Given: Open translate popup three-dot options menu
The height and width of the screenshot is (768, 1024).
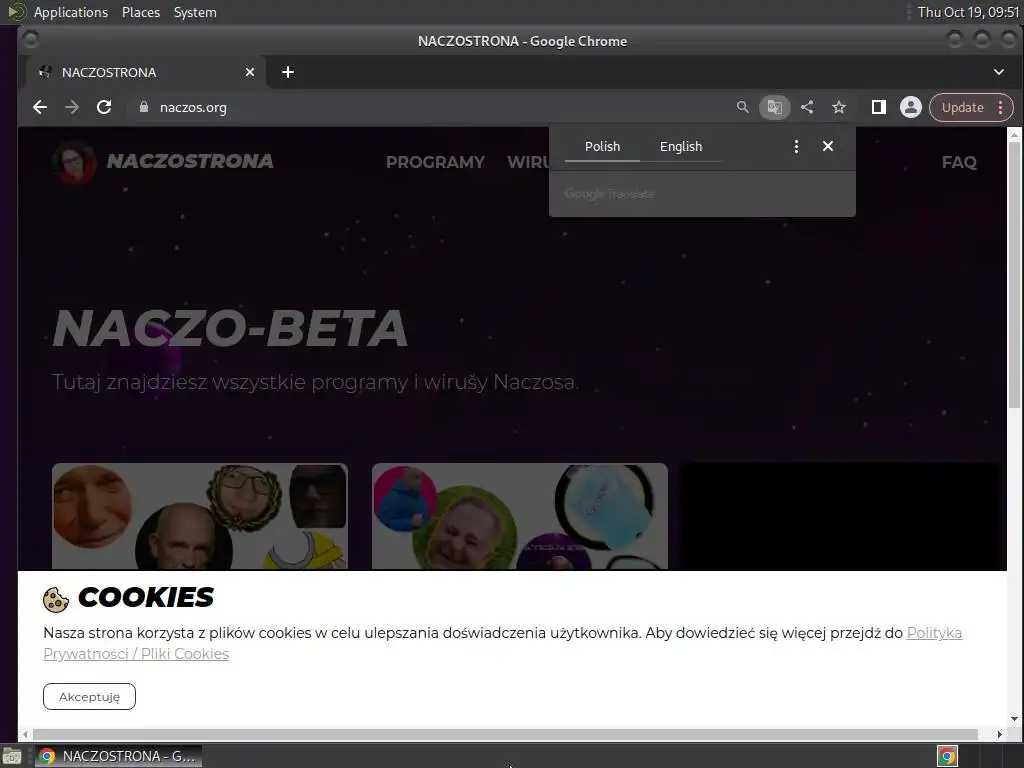Looking at the screenshot, I should (x=796, y=146).
